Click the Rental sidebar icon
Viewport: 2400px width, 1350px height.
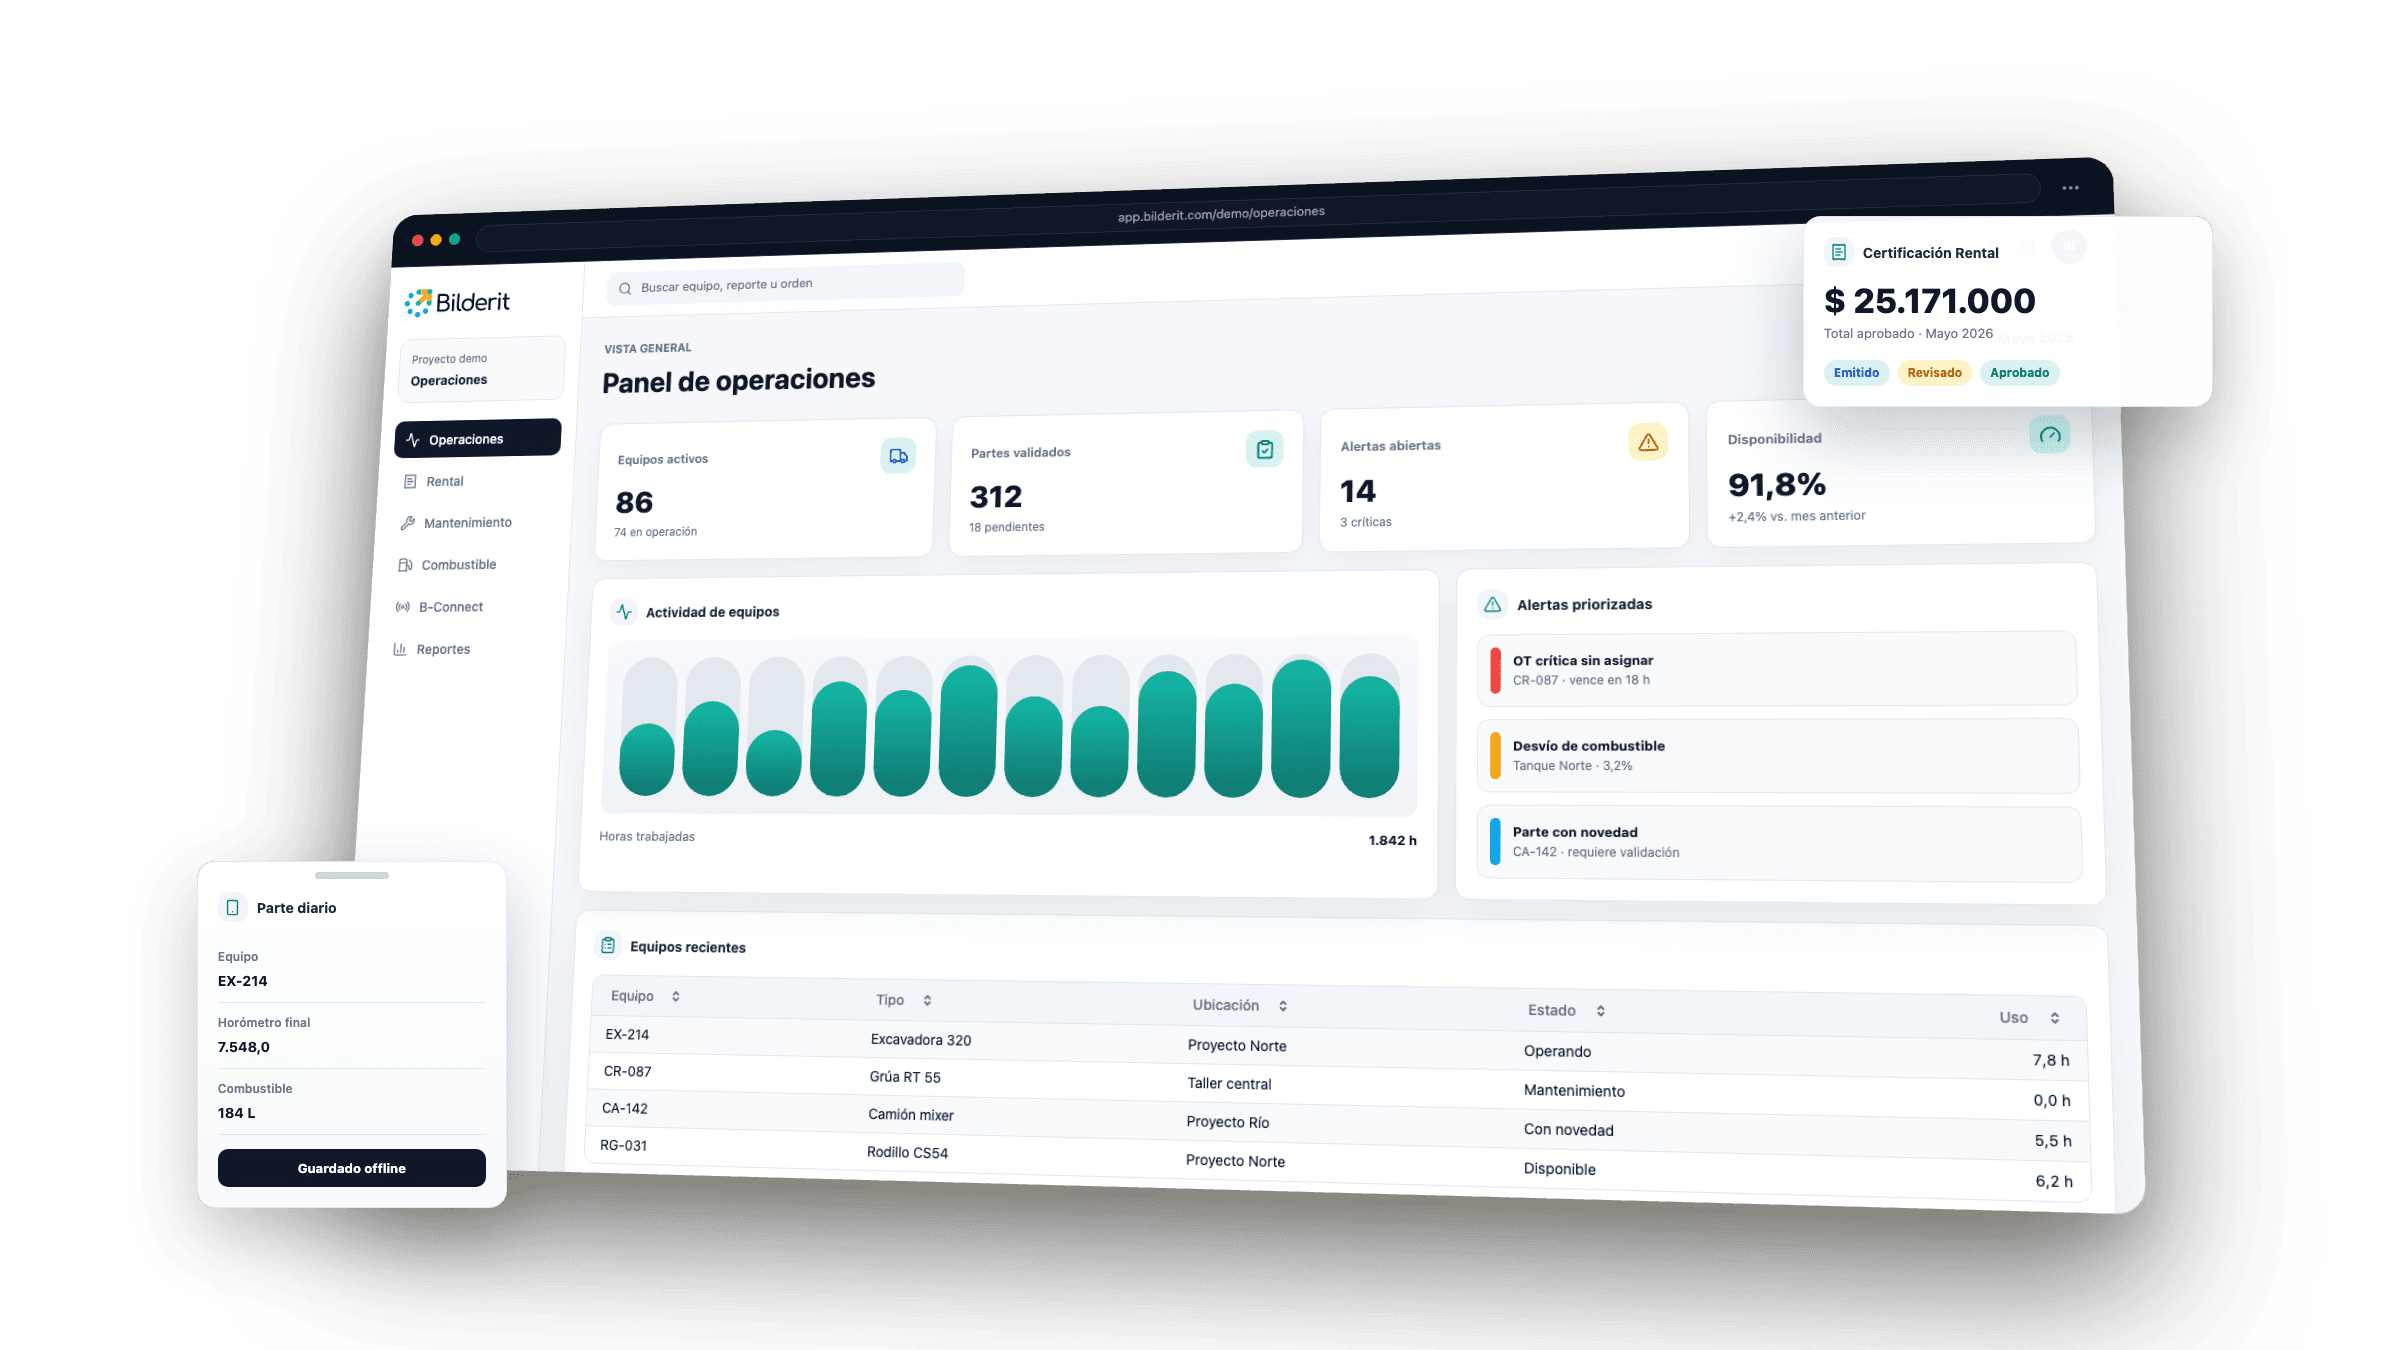click(410, 482)
